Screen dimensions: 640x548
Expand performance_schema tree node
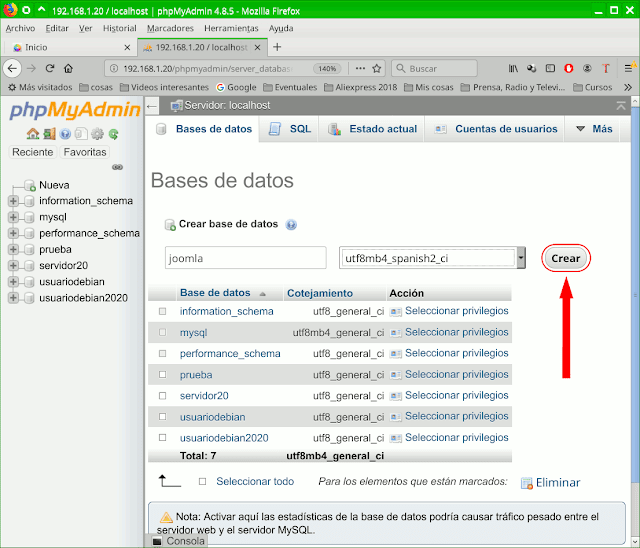click(13, 233)
